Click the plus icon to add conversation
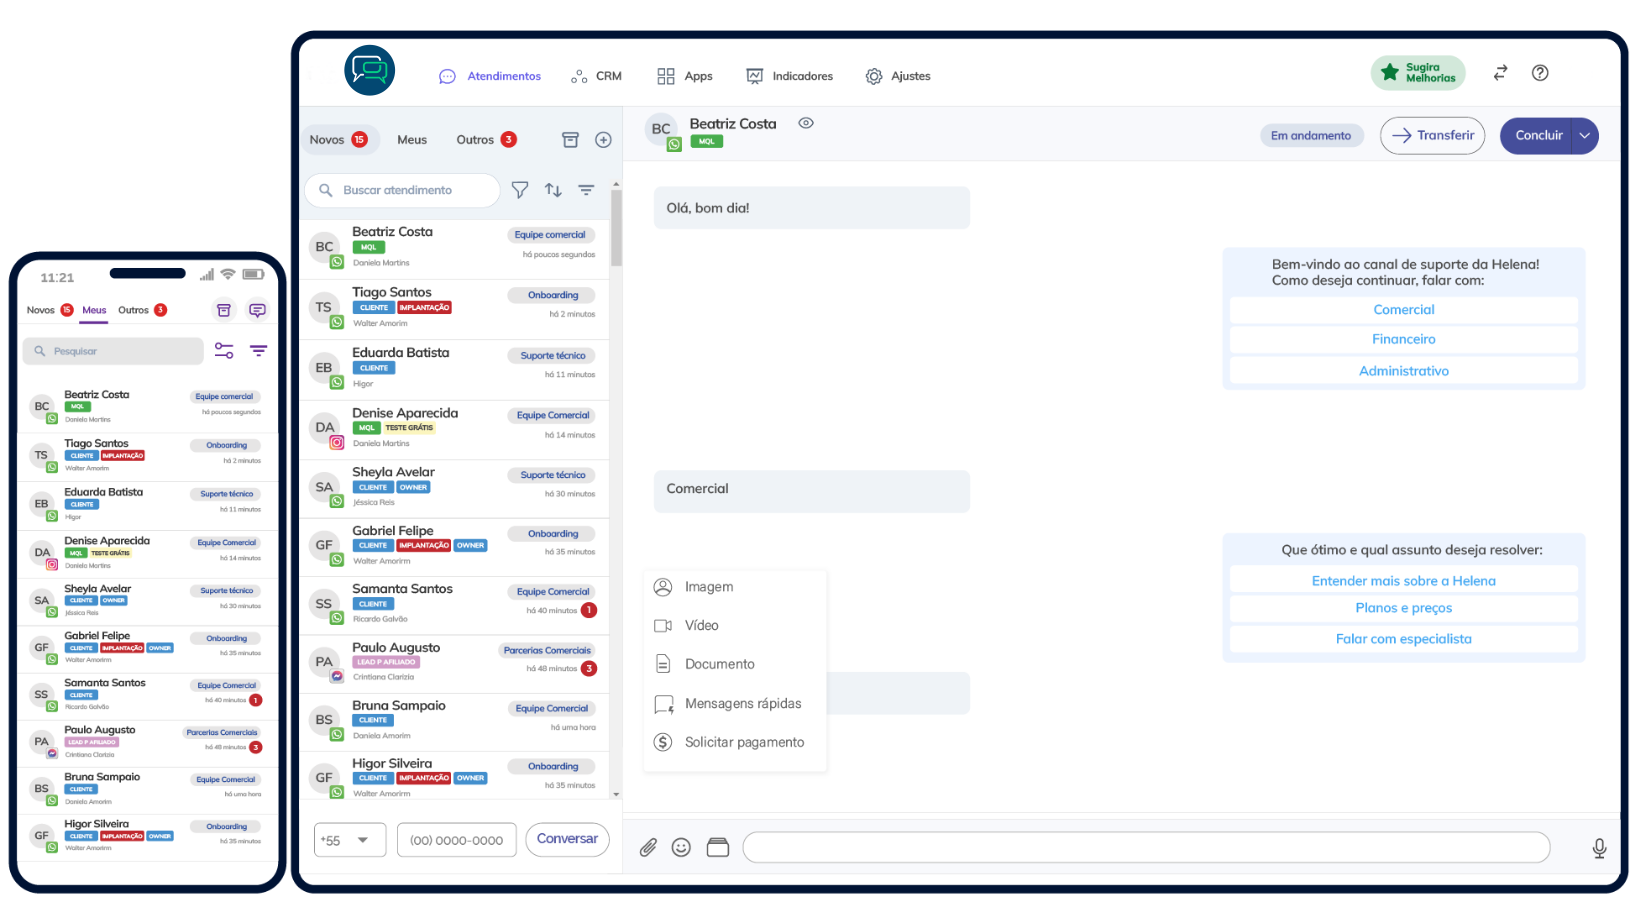The image size is (1630, 902). pos(603,140)
